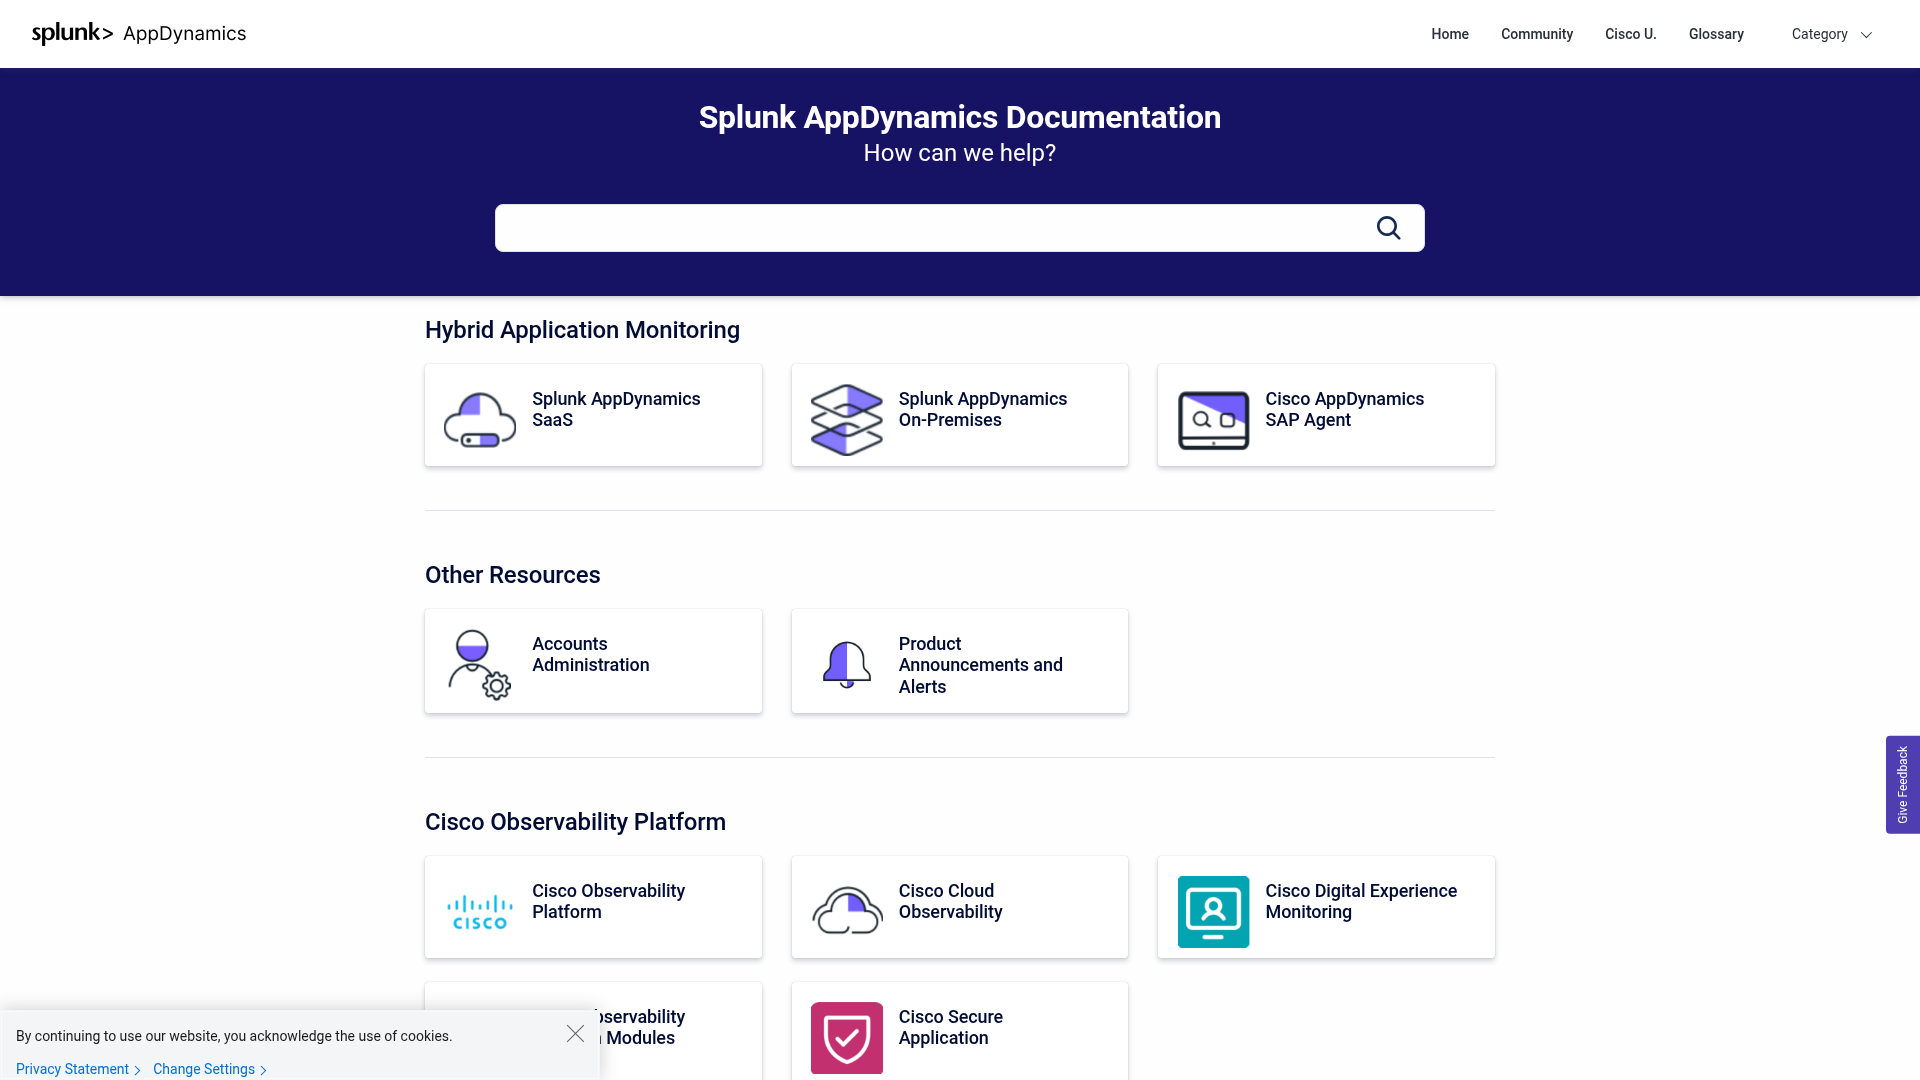The image size is (1920, 1080).
Task: Click the search magnifying glass icon
Action: 1389,228
